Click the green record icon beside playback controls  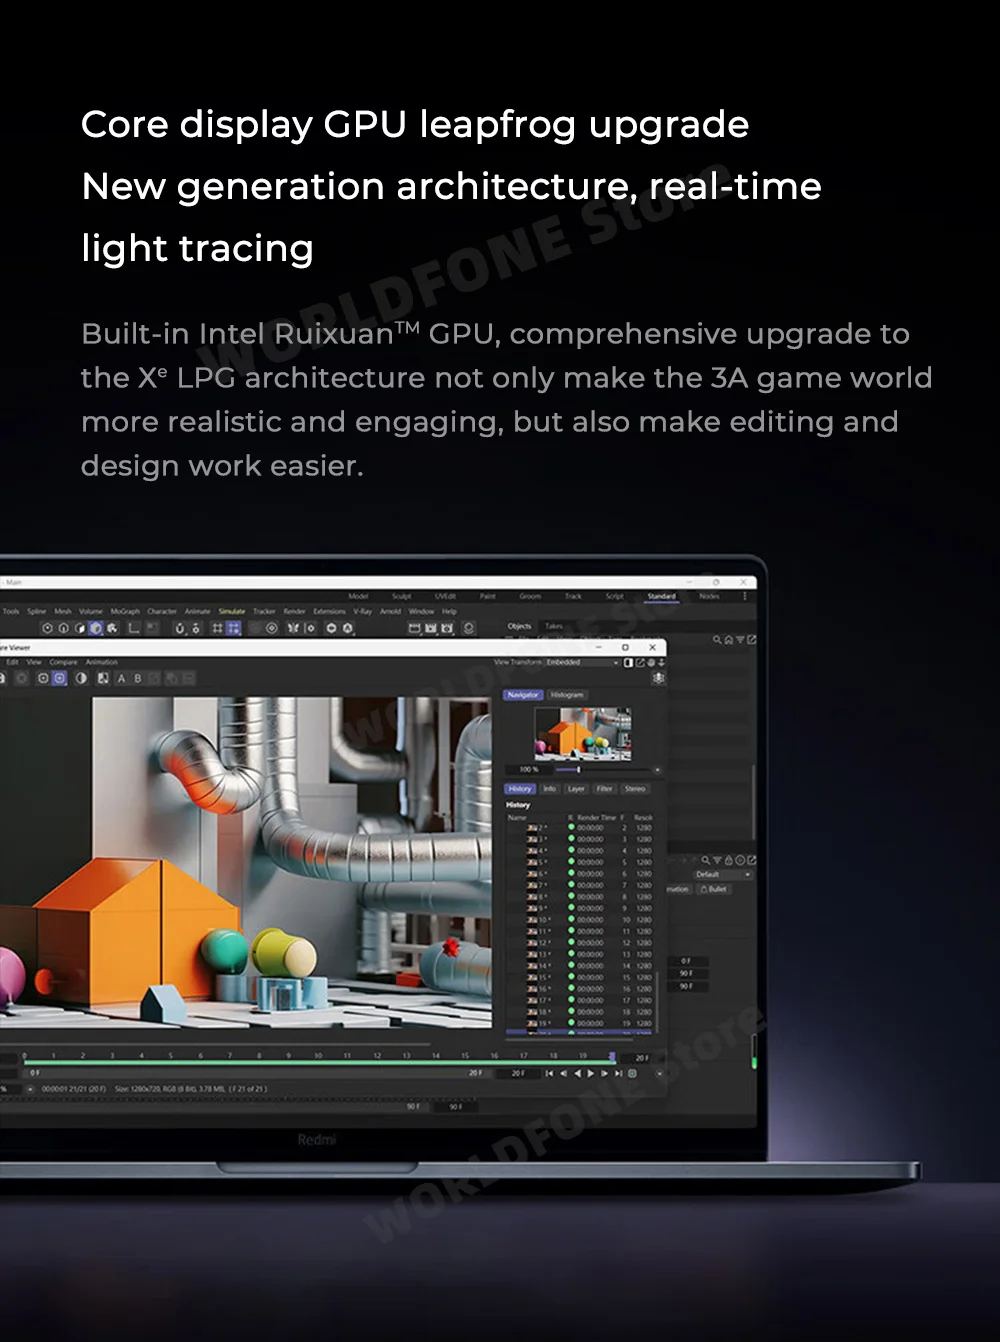pyautogui.click(x=632, y=1073)
